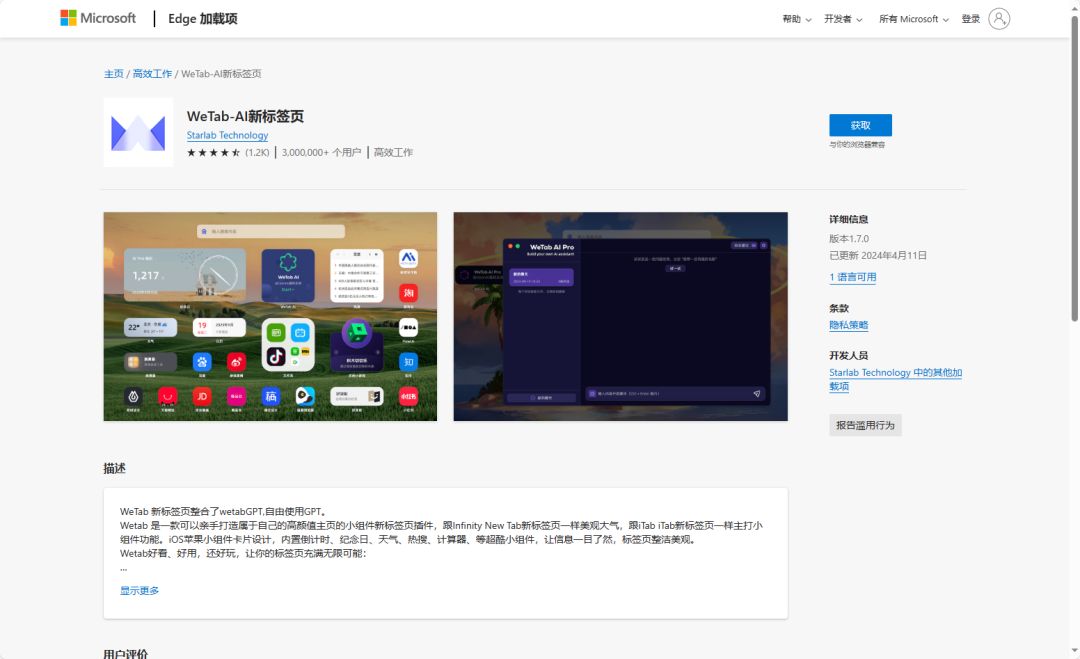Click the 报告滥用行为 button
The width and height of the screenshot is (1080, 659).
coord(865,425)
